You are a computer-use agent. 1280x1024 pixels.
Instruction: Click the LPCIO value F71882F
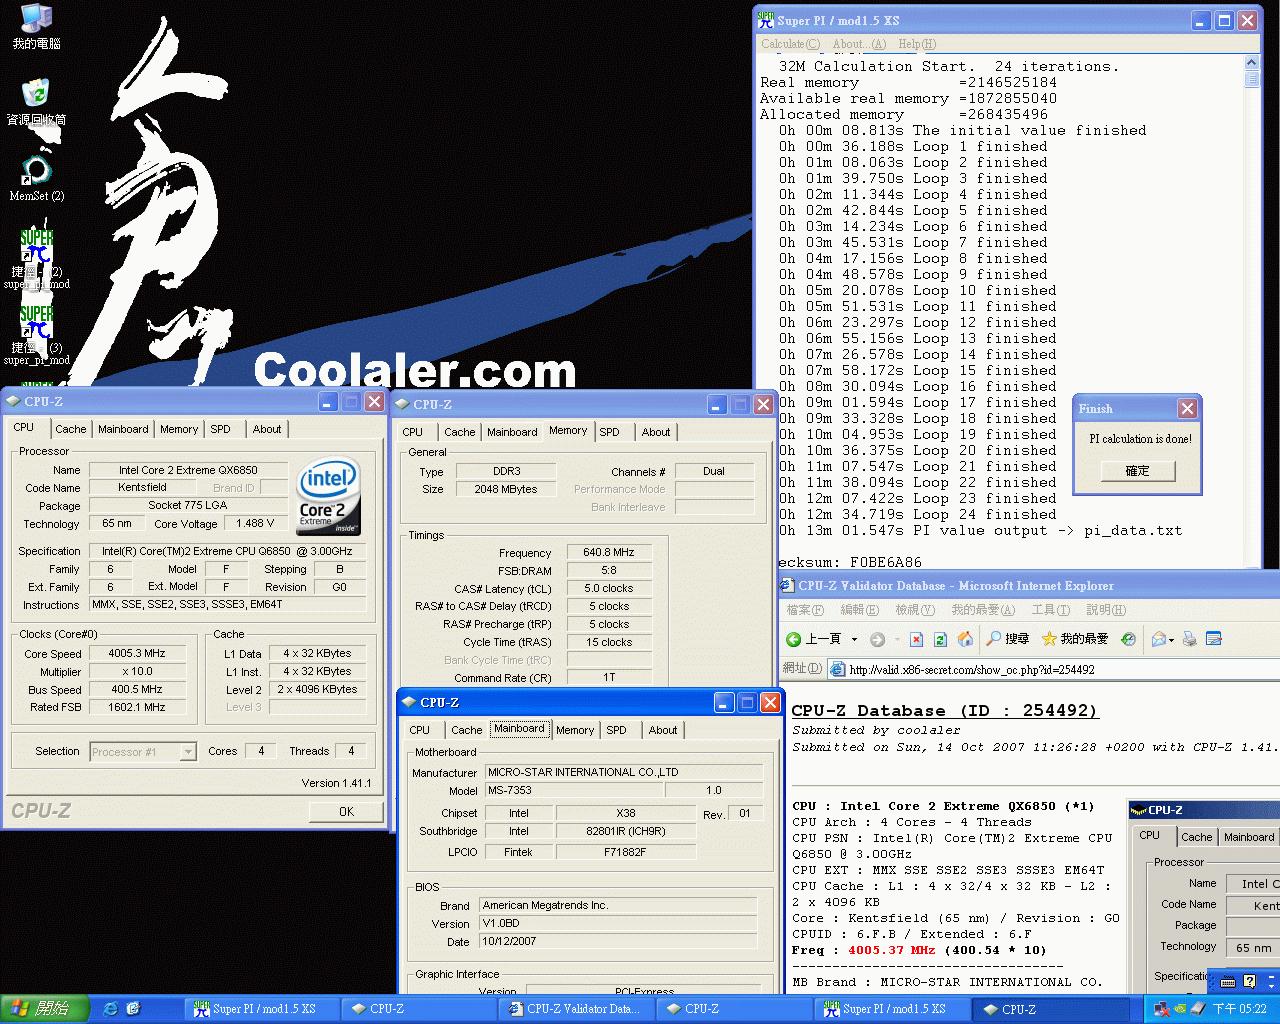tap(625, 852)
